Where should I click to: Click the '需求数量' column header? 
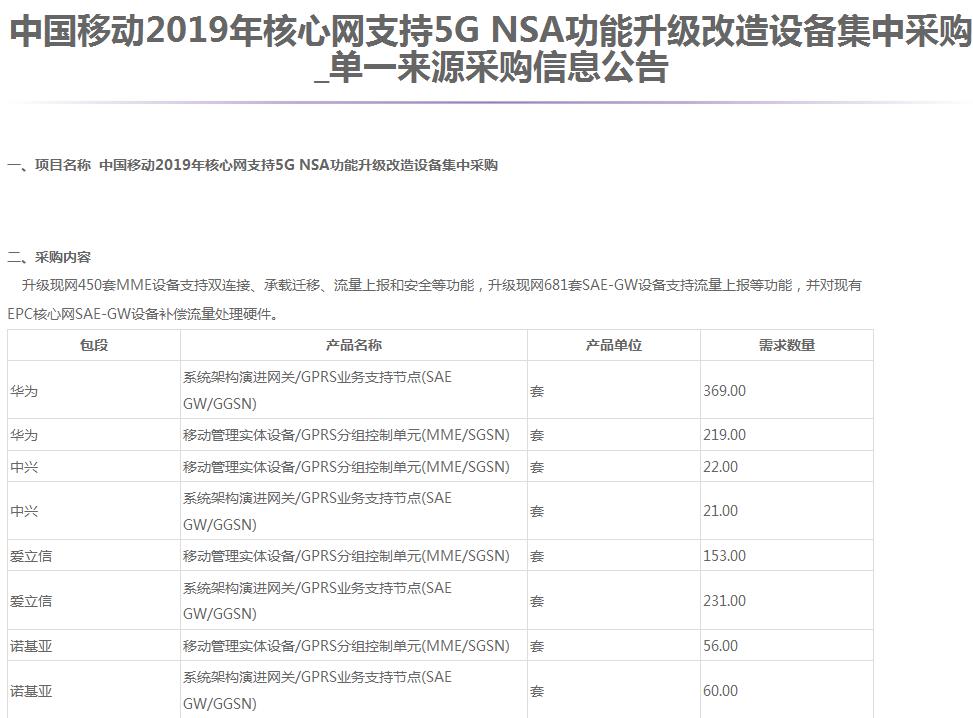coord(787,345)
